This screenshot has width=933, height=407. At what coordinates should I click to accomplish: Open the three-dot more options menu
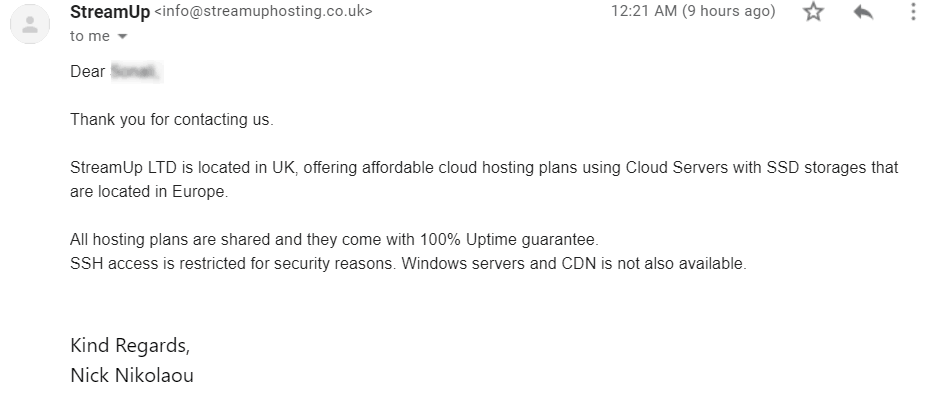click(913, 12)
